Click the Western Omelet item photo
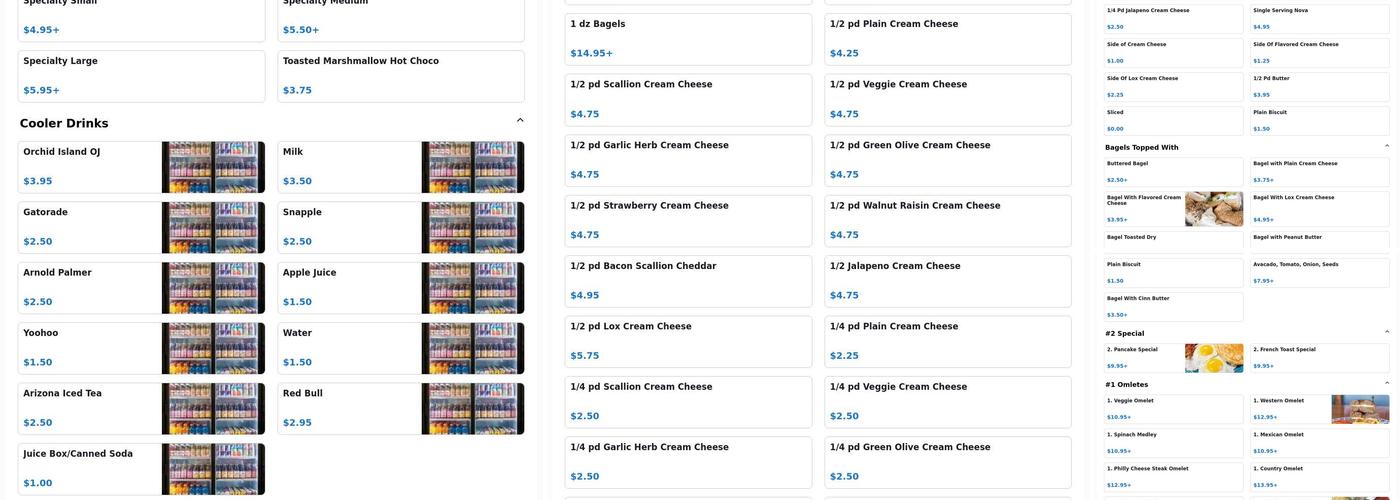The image size is (1400, 500). pos(1360,409)
